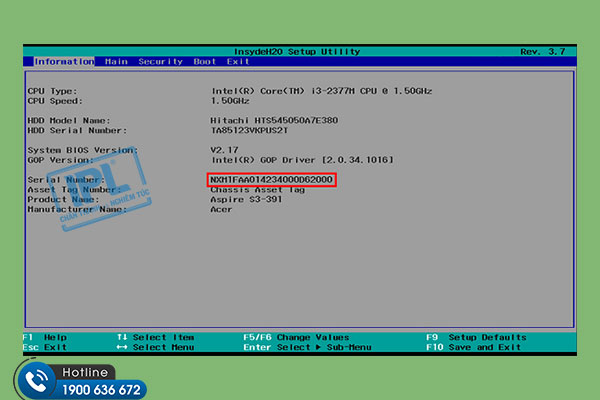Click the Hotline label
The width and height of the screenshot is (600, 400).
pos(85,372)
